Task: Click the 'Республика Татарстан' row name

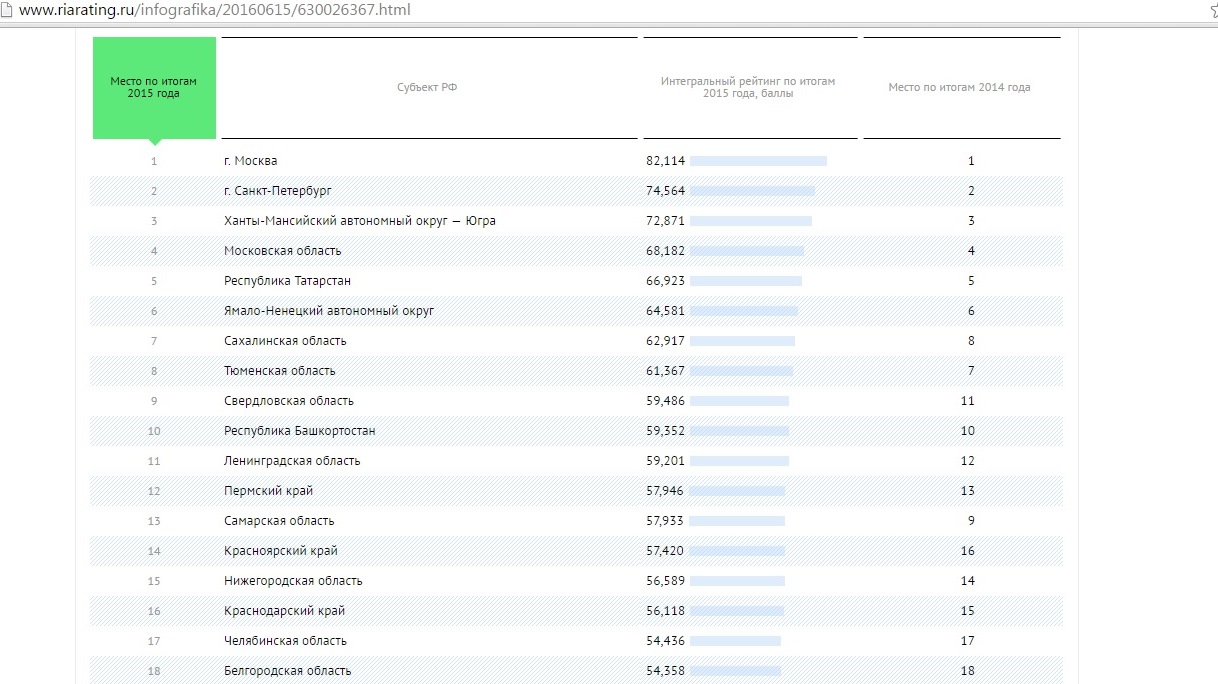Action: [287, 281]
